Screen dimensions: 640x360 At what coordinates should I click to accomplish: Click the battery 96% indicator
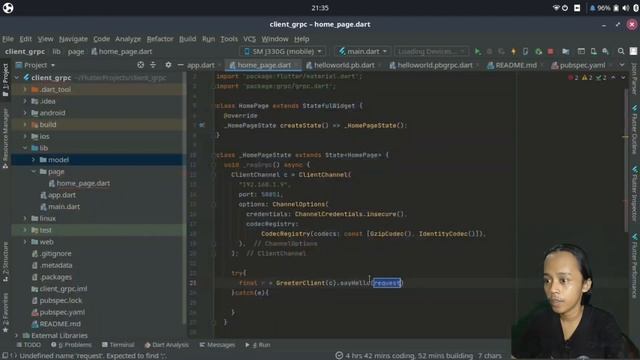click(x=603, y=8)
